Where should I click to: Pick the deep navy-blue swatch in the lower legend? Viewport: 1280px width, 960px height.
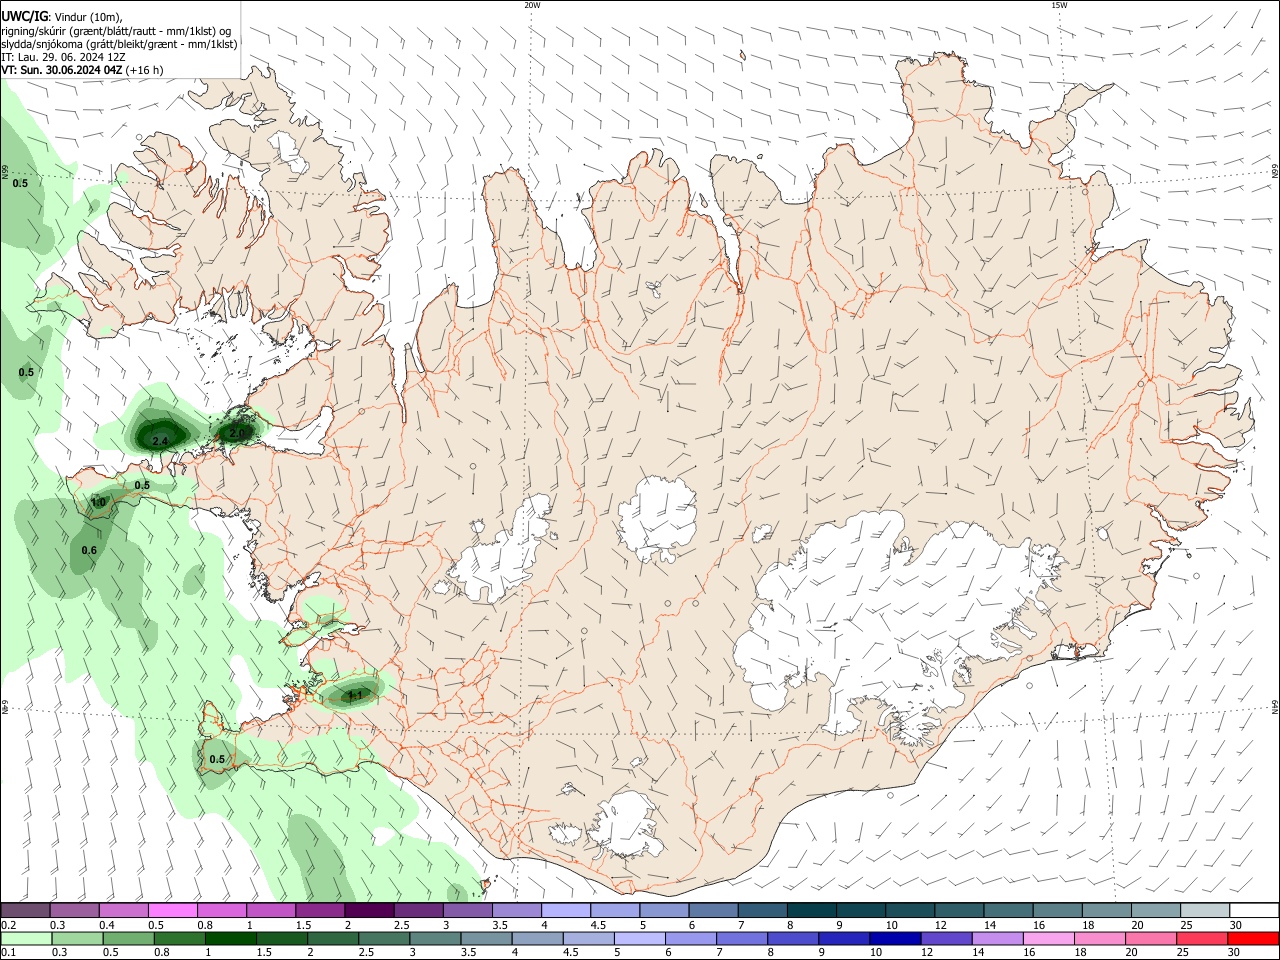[895, 938]
